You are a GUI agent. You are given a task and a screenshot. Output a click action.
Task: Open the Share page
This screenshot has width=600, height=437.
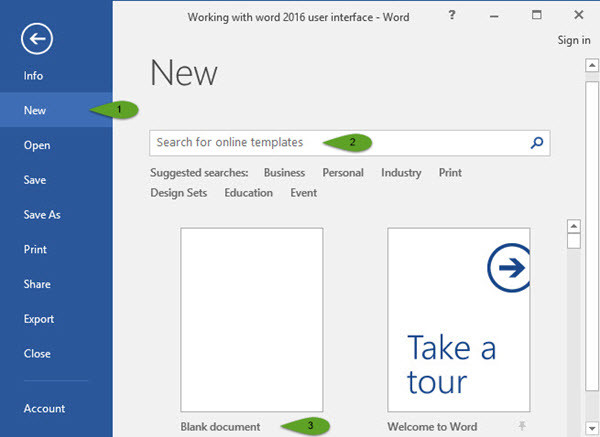[x=37, y=284]
